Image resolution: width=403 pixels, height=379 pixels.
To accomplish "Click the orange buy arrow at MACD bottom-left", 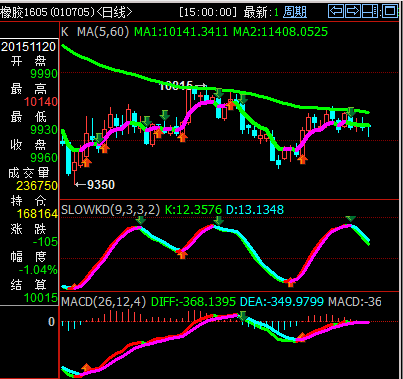I will pos(86,368).
